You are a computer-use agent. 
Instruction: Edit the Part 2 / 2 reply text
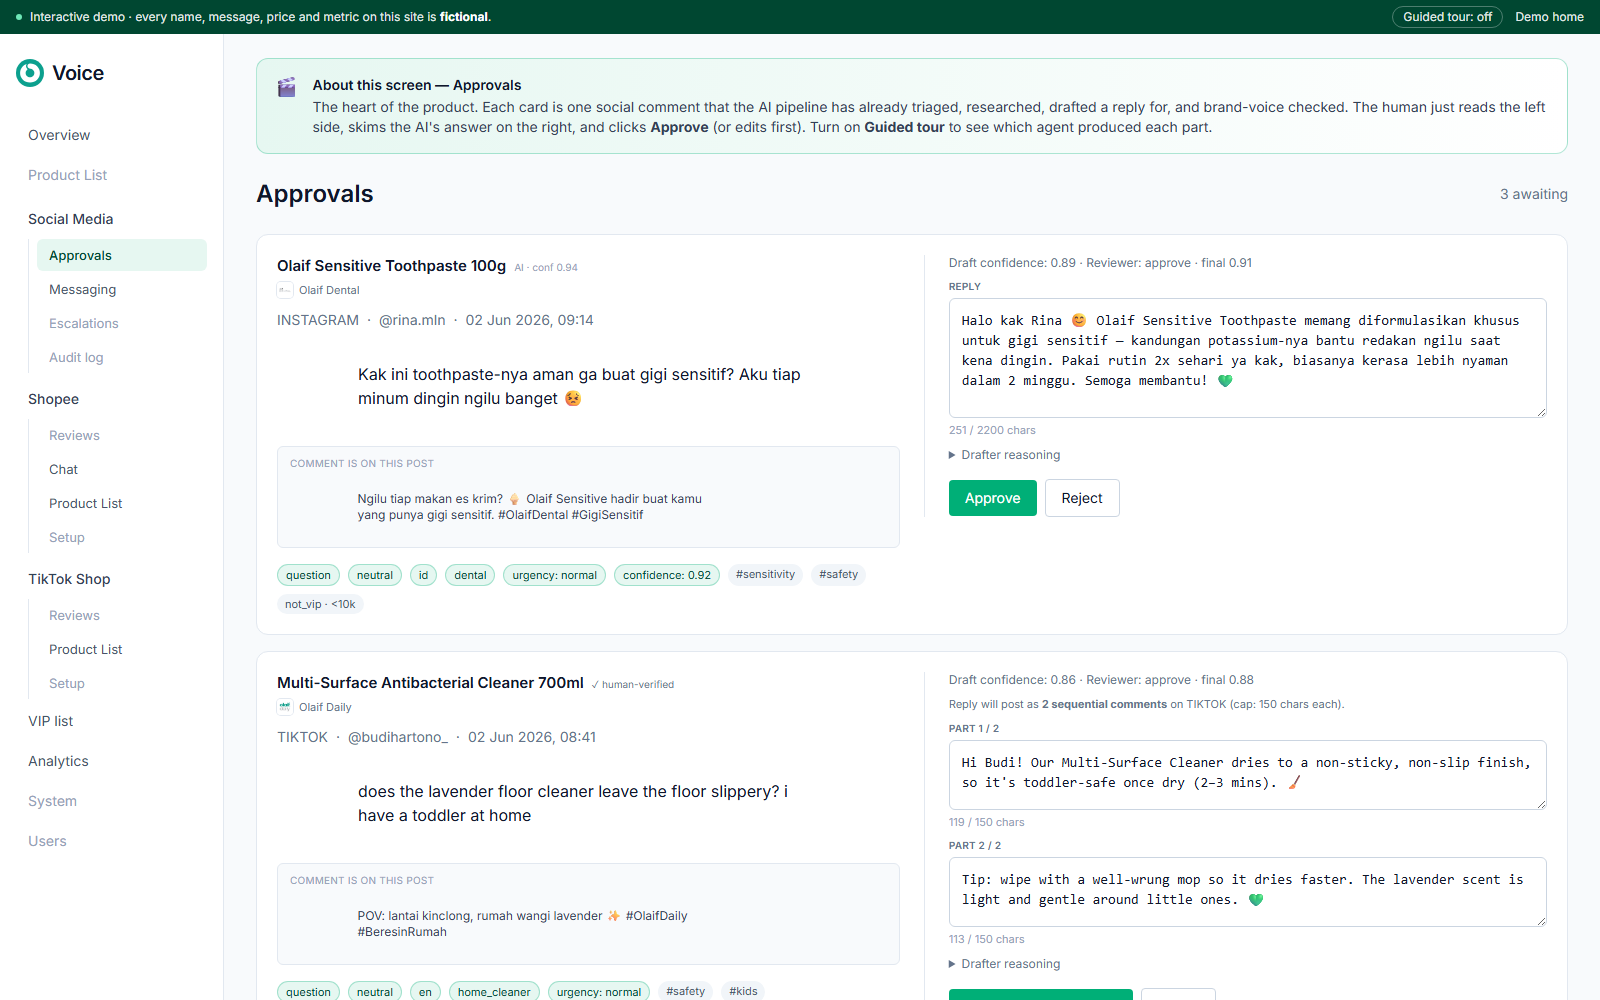pyautogui.click(x=1247, y=891)
